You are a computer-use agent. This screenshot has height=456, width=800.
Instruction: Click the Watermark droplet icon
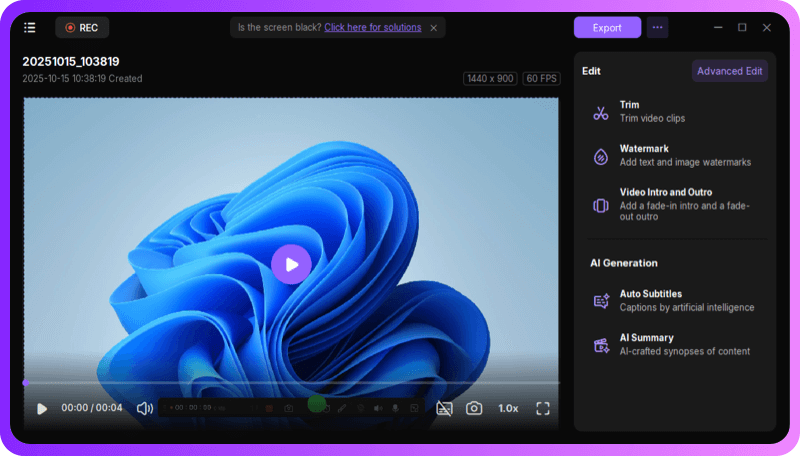601,156
